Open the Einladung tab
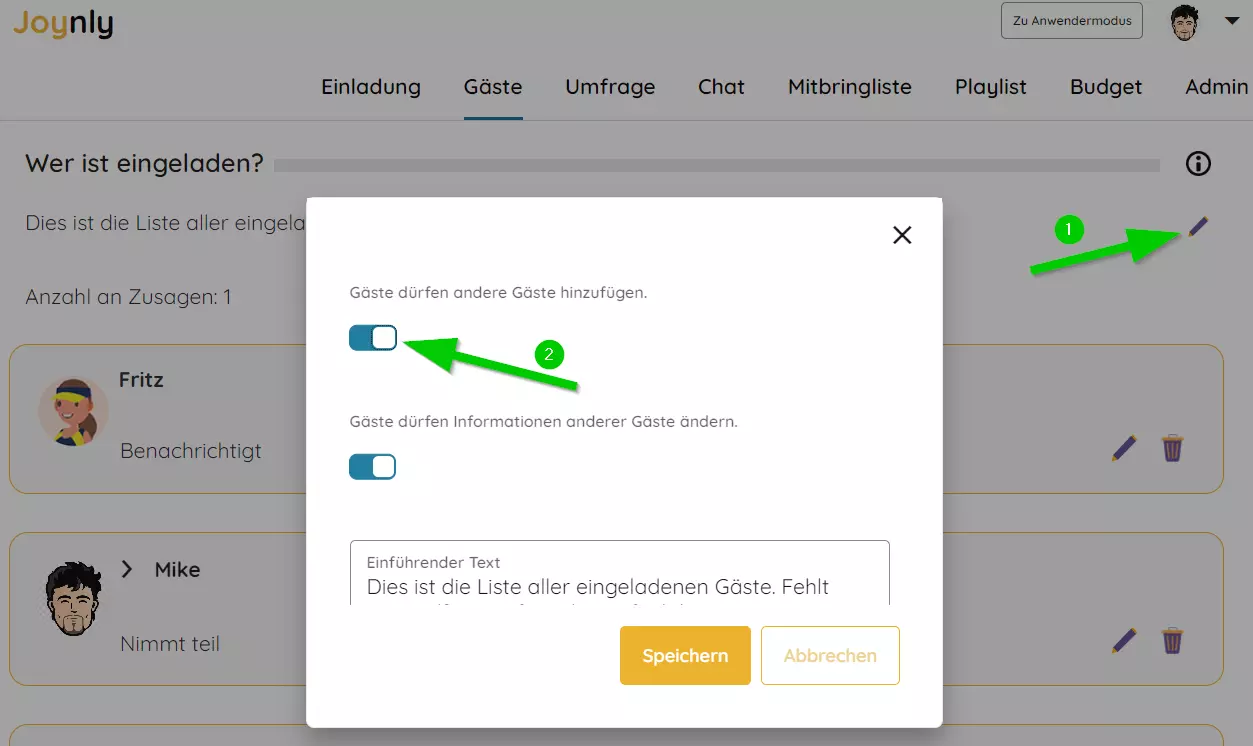Screen dimensions: 1253x746 (x=371, y=87)
